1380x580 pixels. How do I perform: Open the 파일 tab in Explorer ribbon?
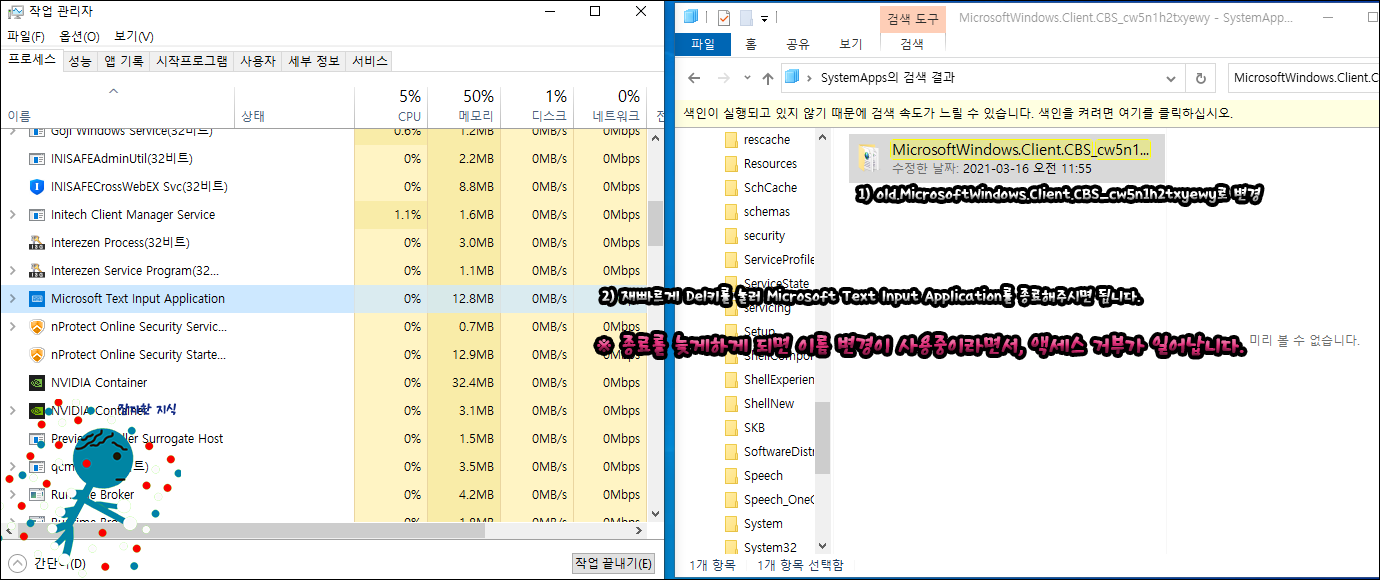click(703, 44)
